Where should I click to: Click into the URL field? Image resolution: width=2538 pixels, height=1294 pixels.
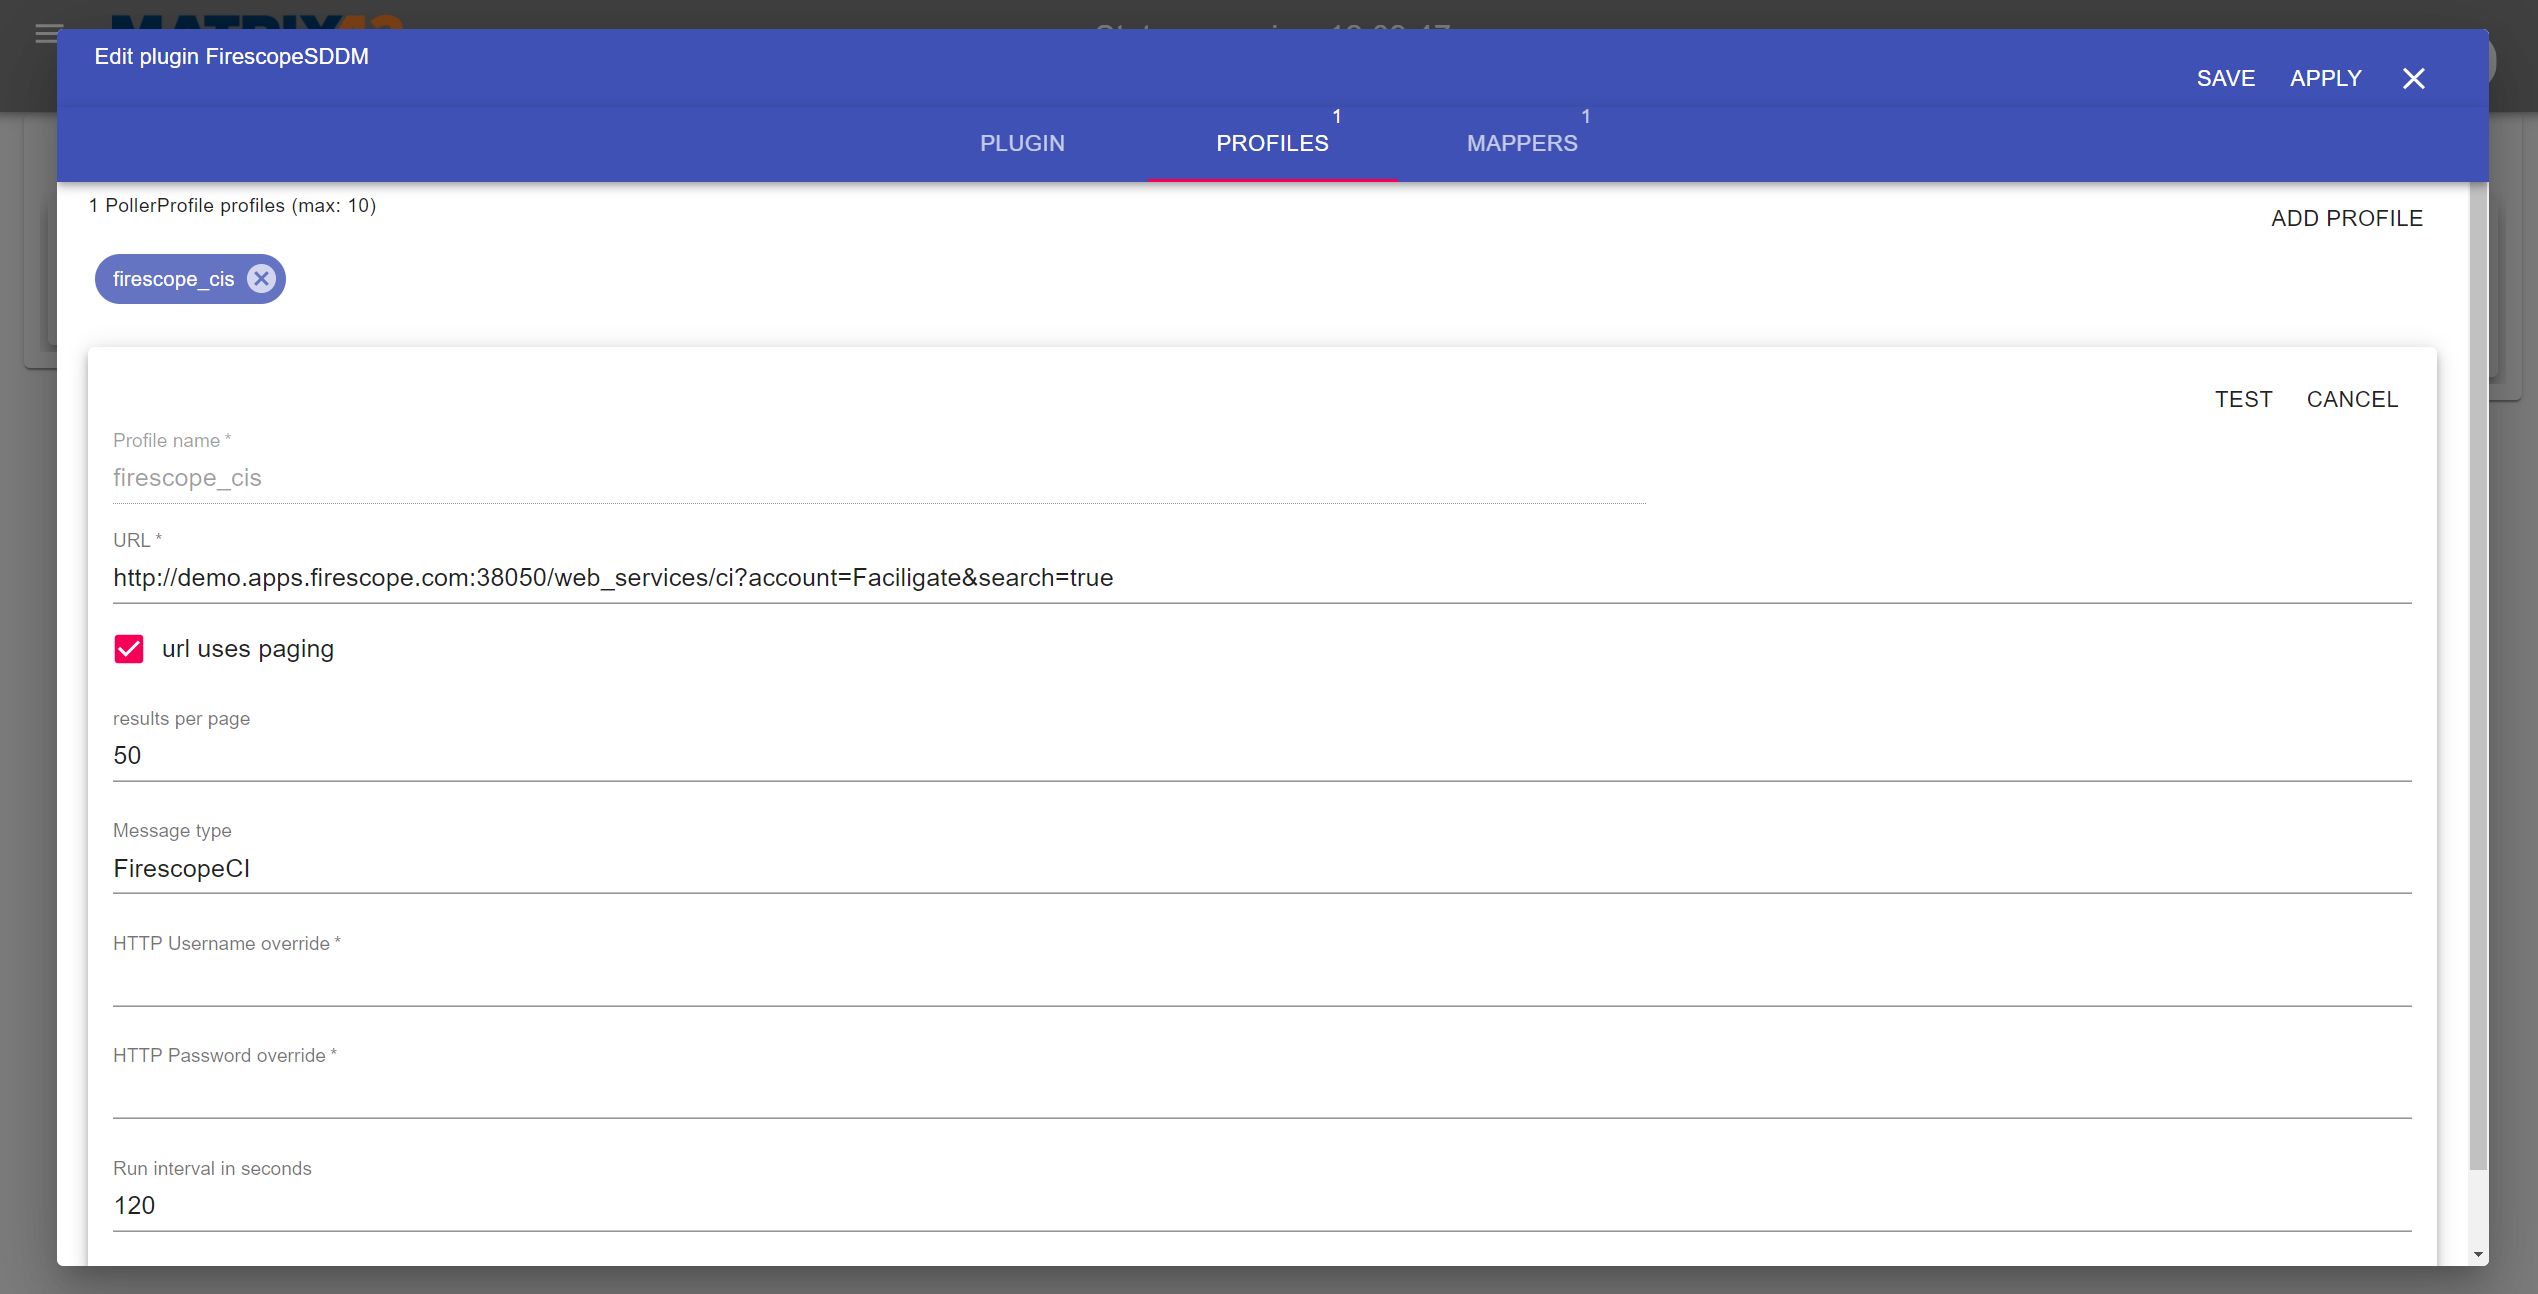[x=1260, y=578]
